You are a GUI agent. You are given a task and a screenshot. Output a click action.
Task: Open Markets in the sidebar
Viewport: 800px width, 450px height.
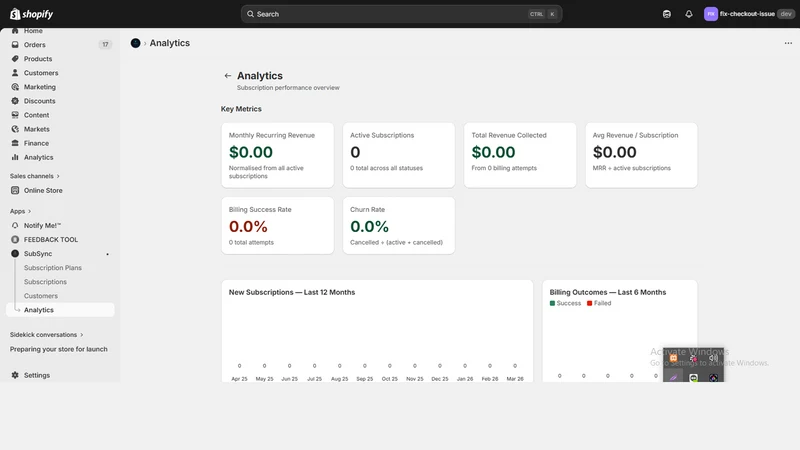pyautogui.click(x=37, y=129)
